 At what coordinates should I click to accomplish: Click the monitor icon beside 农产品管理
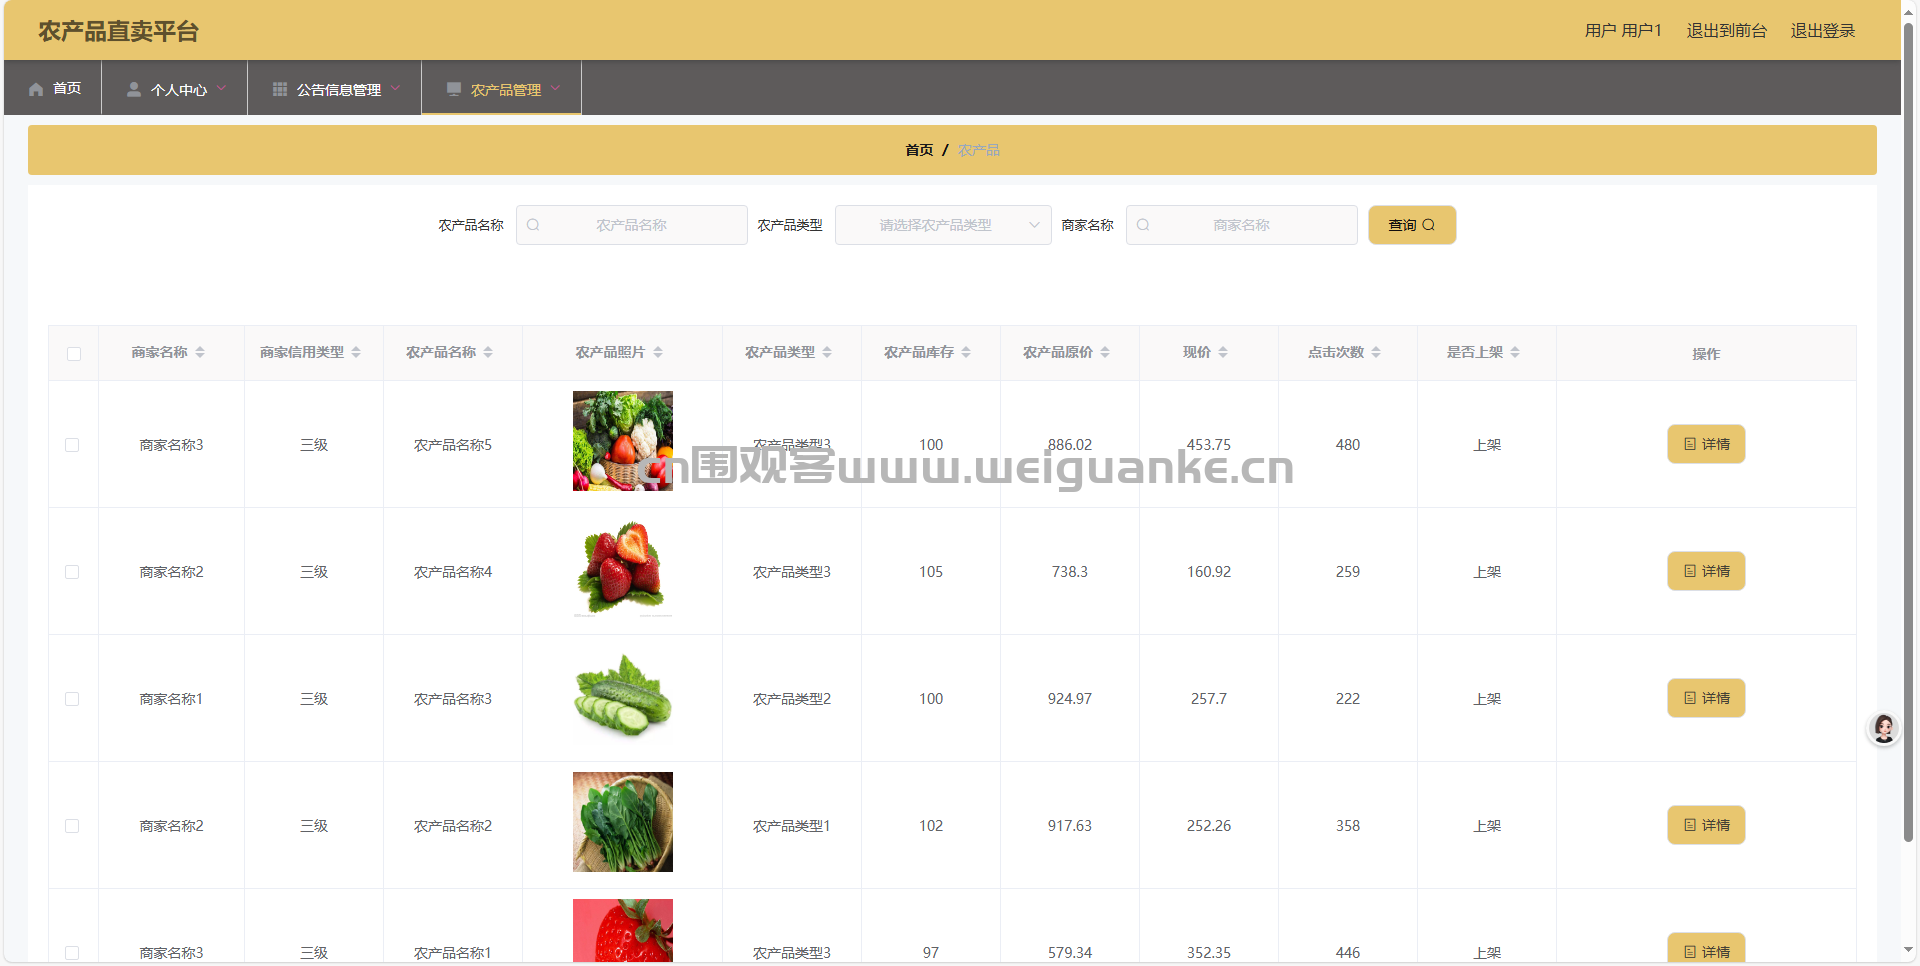pos(454,89)
